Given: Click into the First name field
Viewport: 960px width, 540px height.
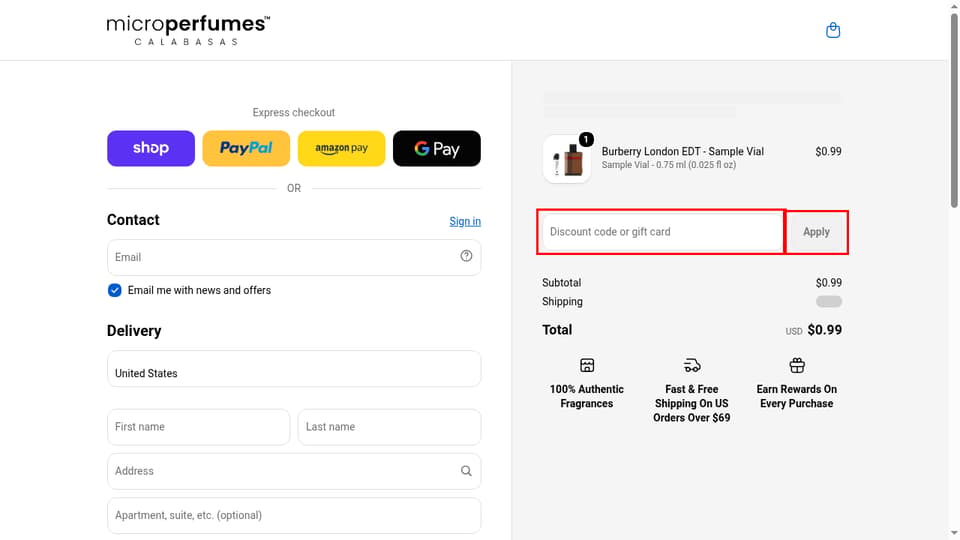Looking at the screenshot, I should coord(198,427).
